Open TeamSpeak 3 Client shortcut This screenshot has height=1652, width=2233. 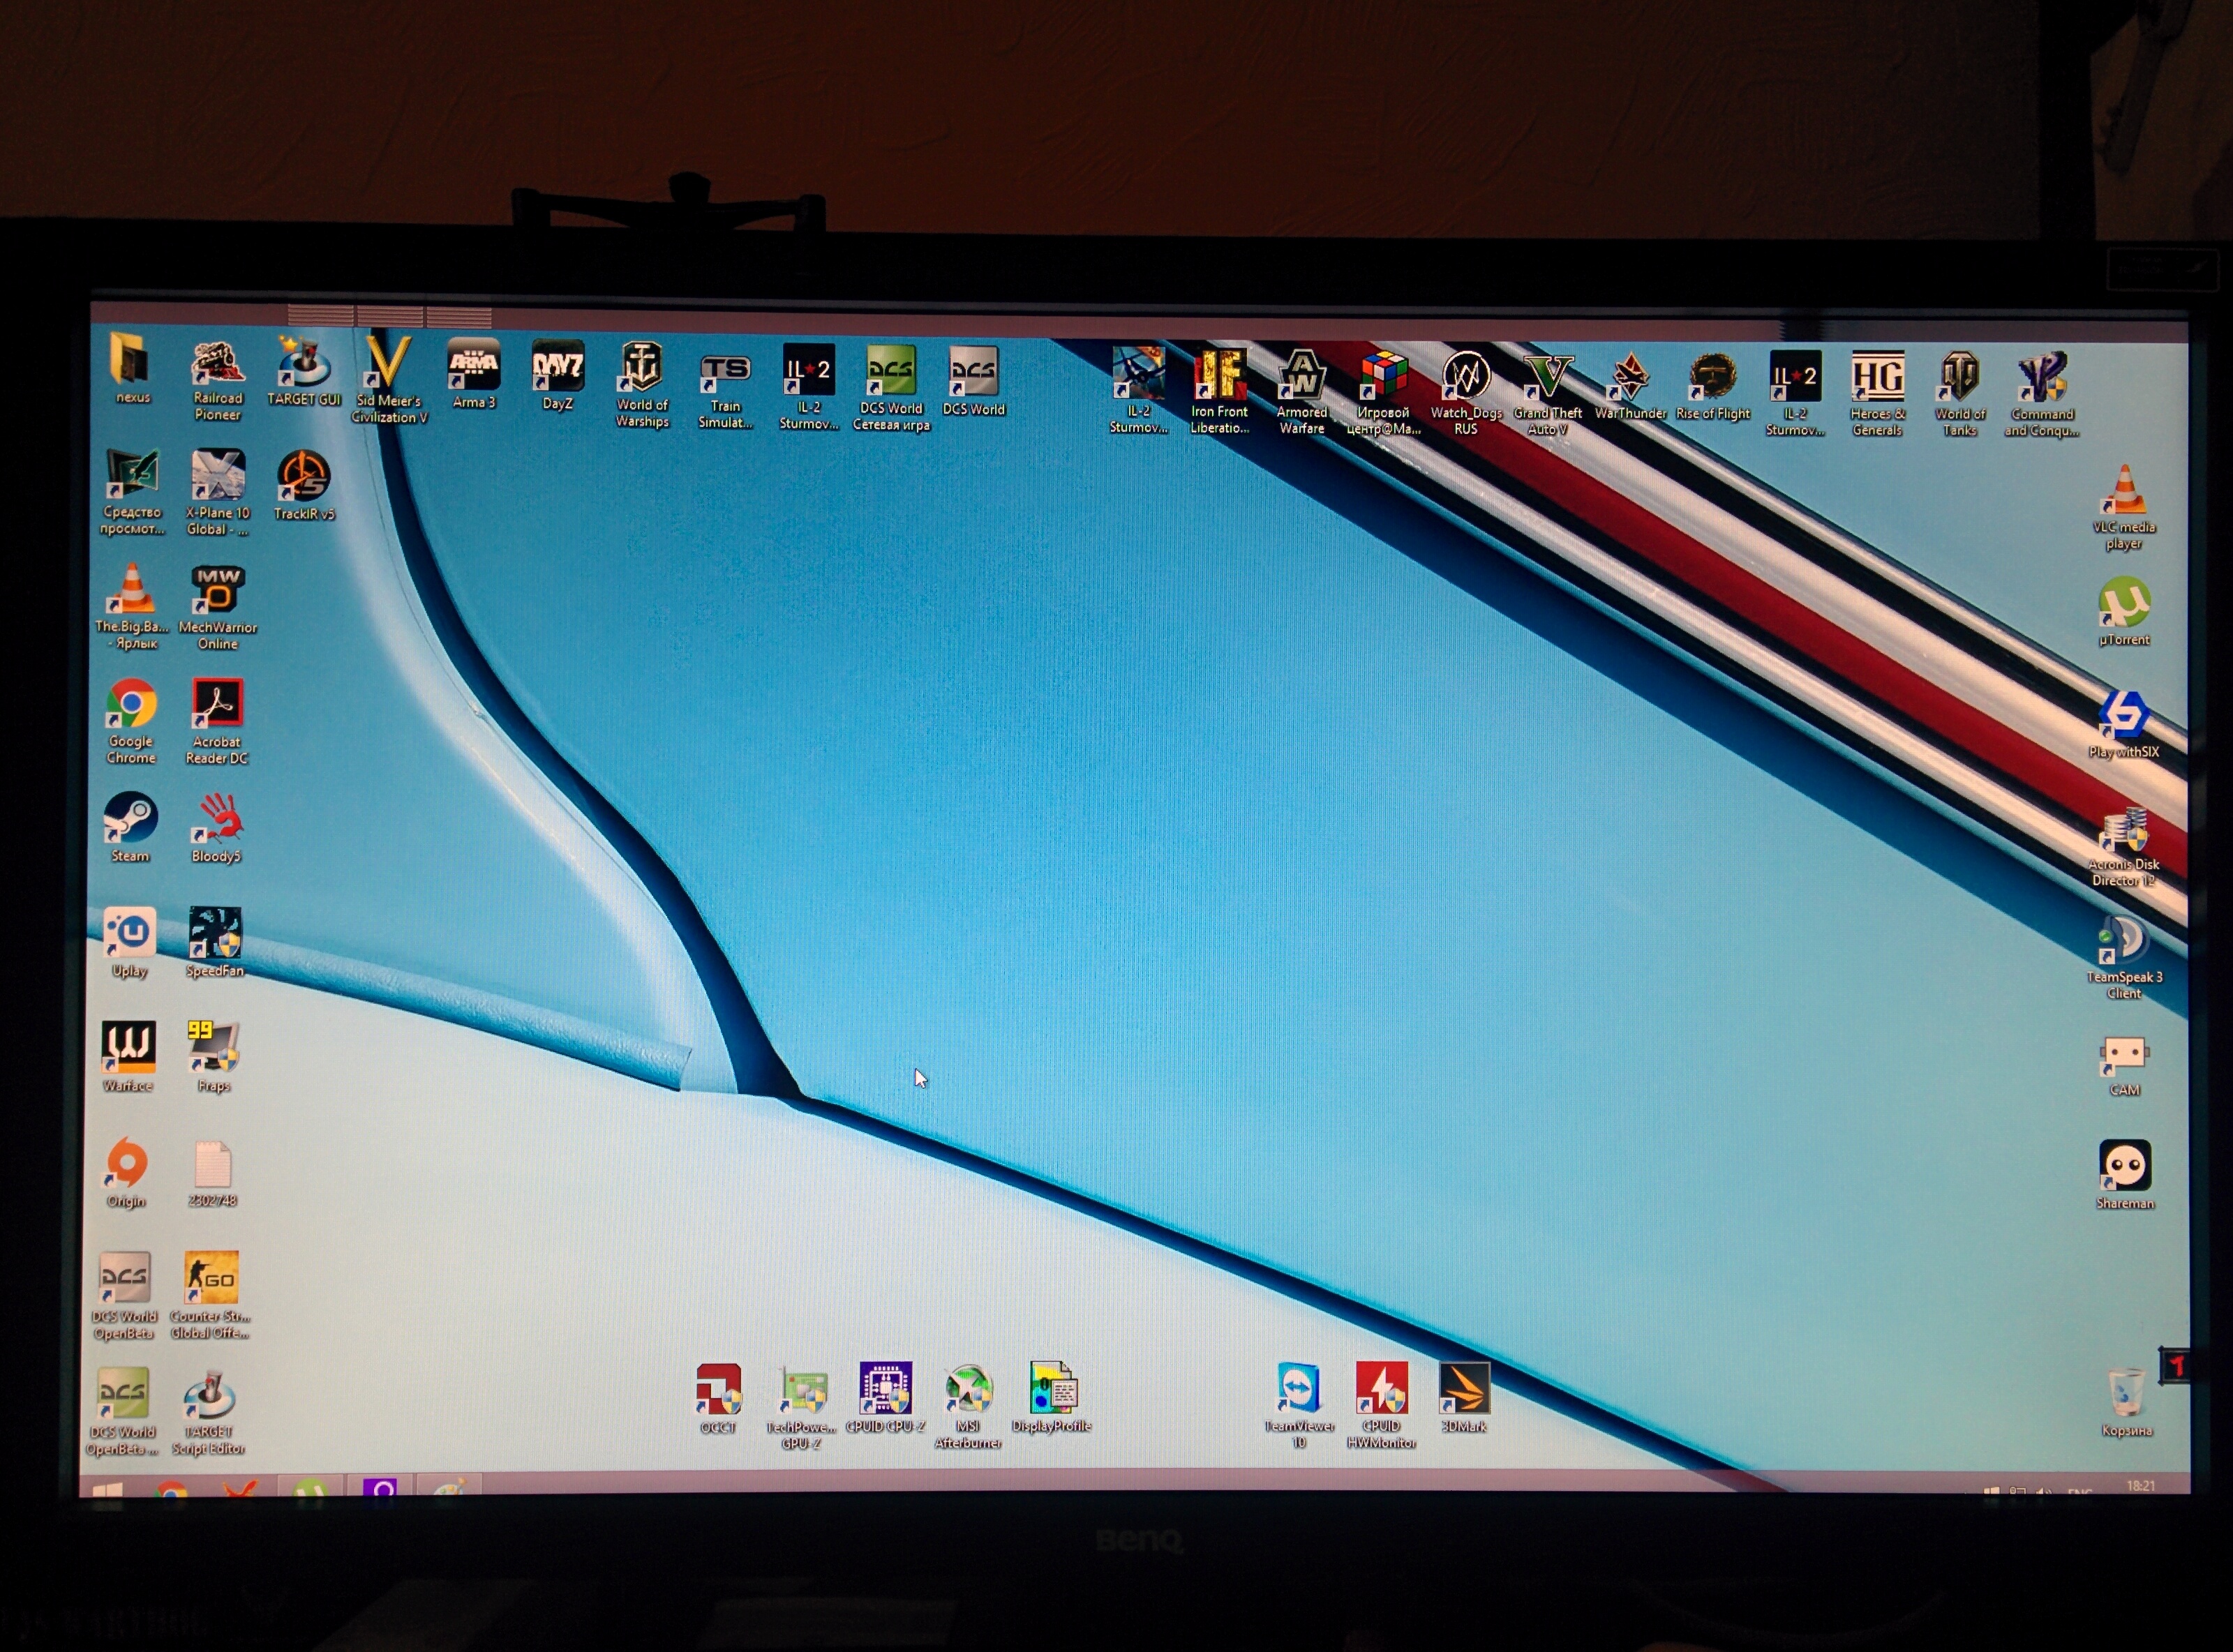(2123, 942)
